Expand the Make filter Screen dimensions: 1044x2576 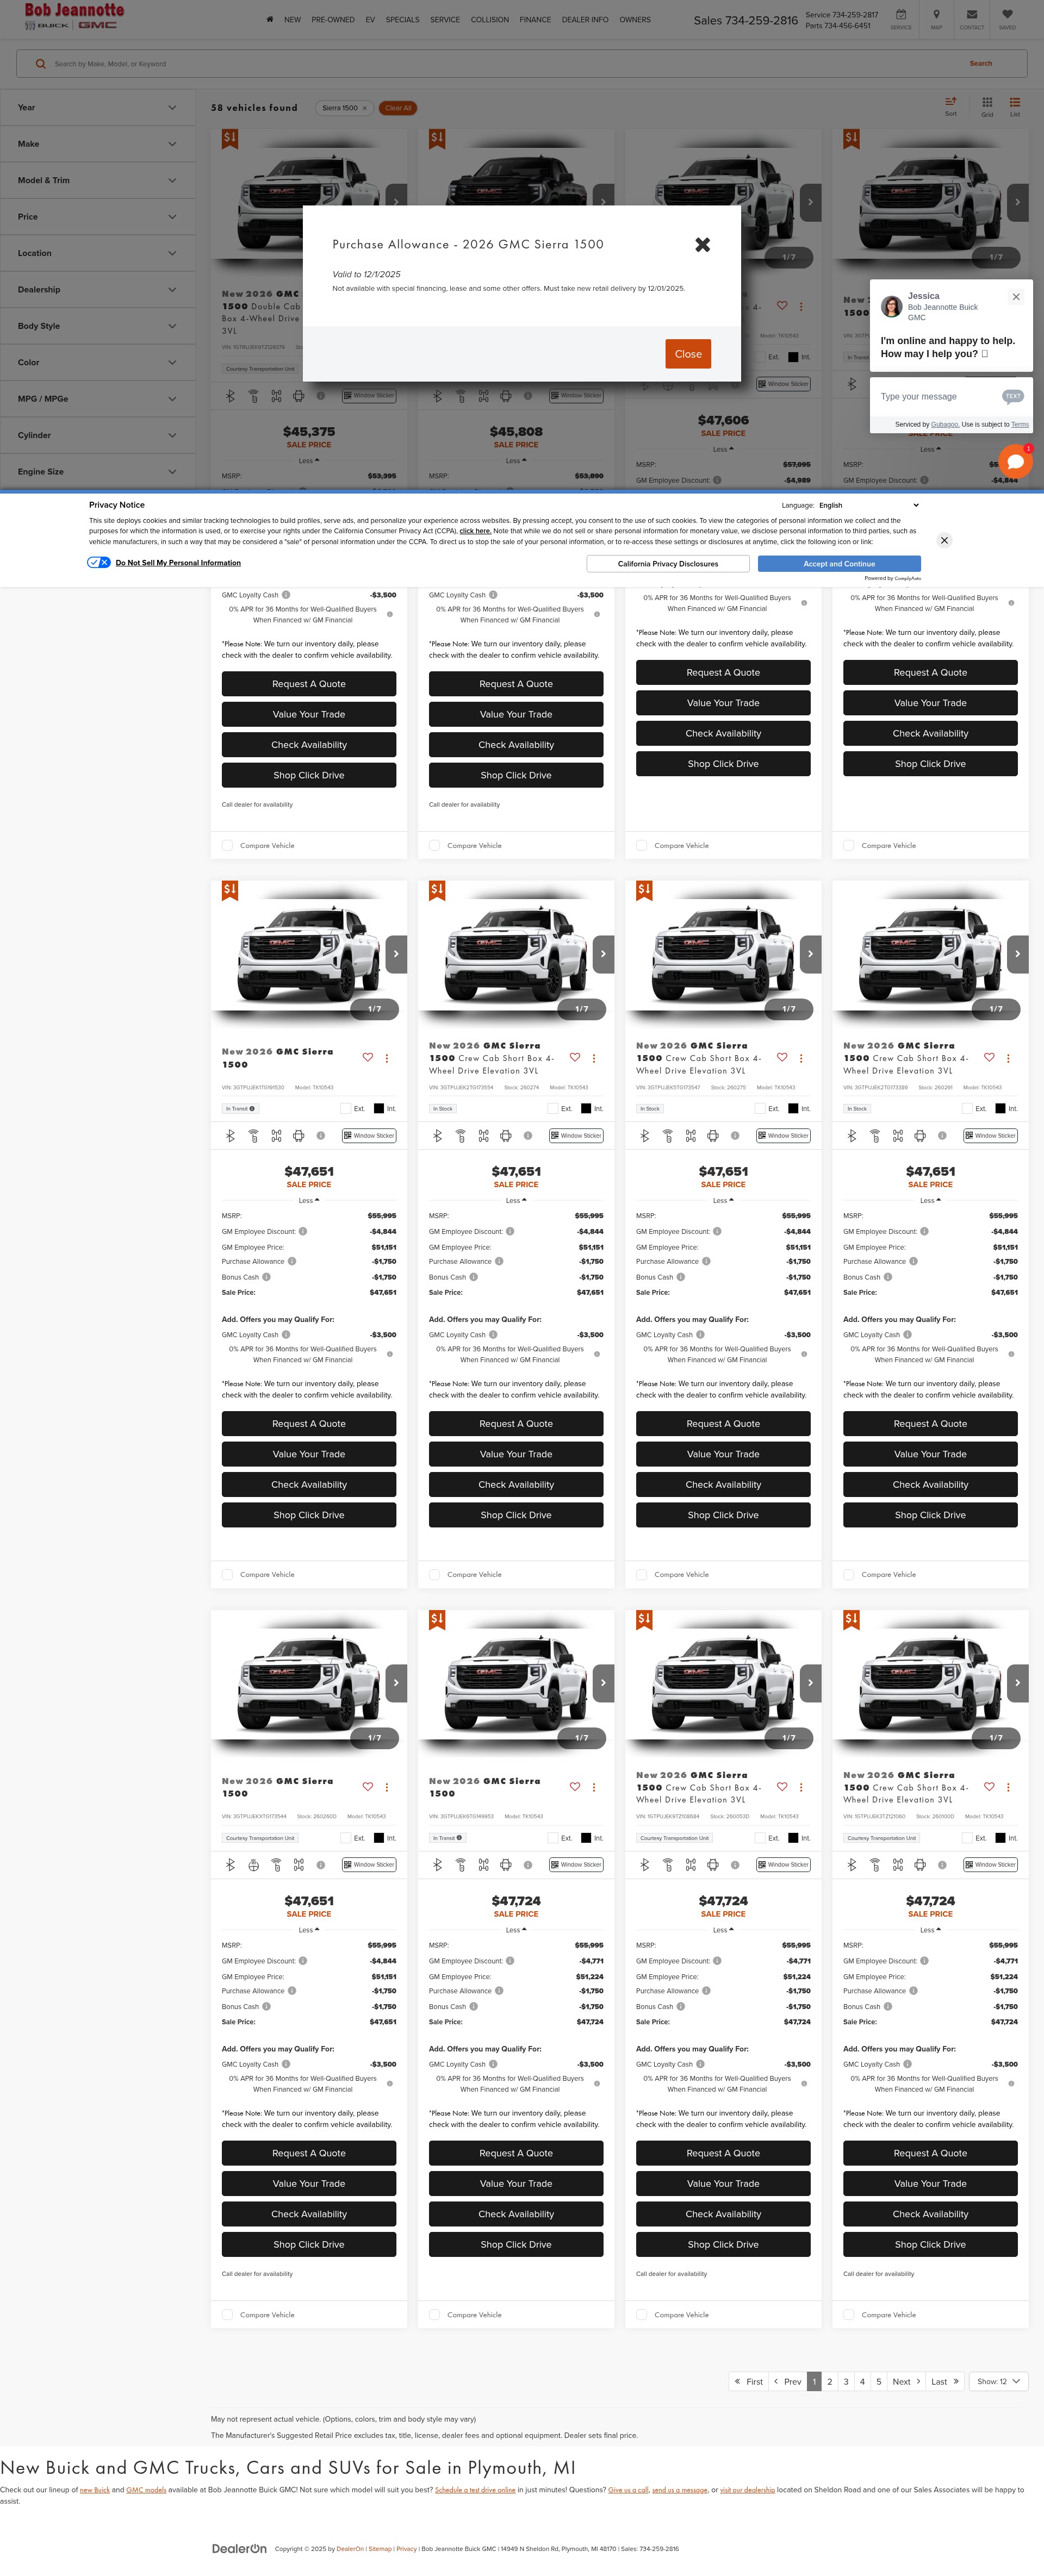(x=98, y=144)
